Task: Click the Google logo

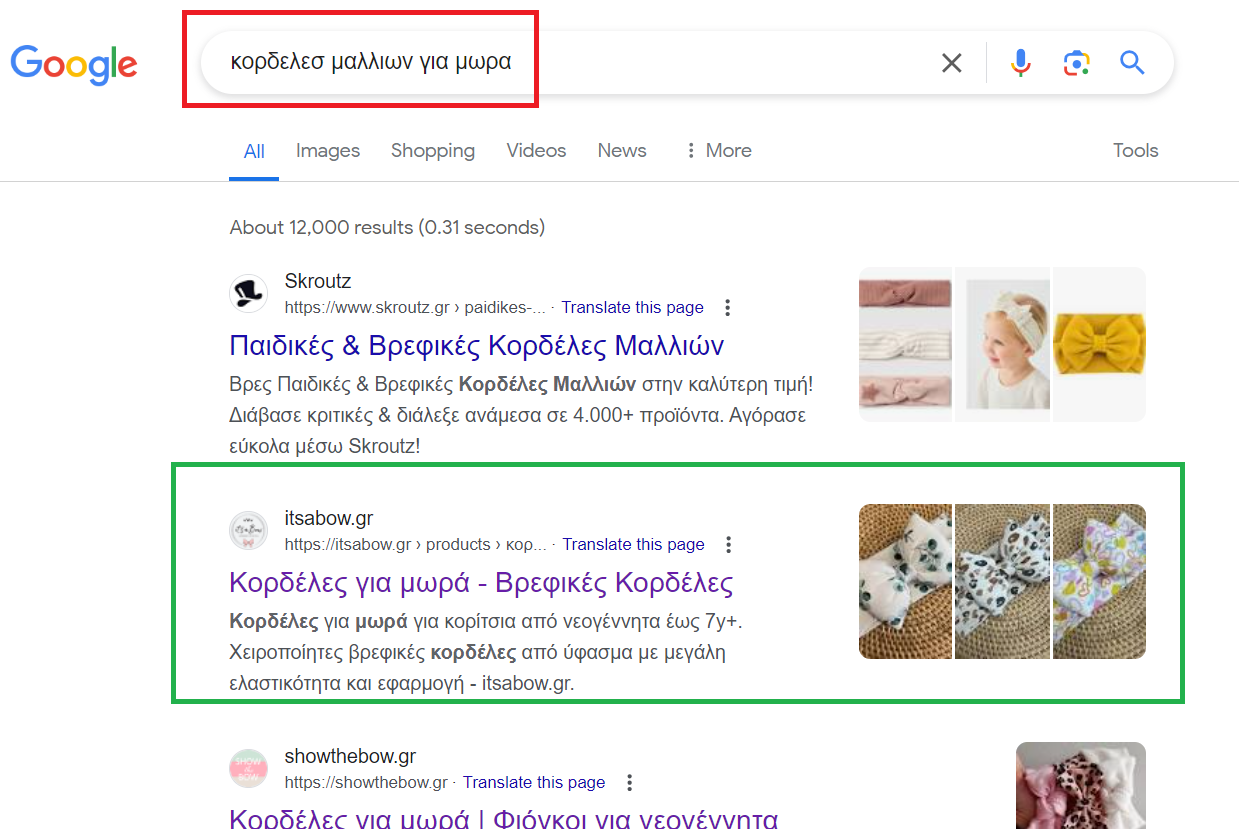Action: (x=74, y=64)
